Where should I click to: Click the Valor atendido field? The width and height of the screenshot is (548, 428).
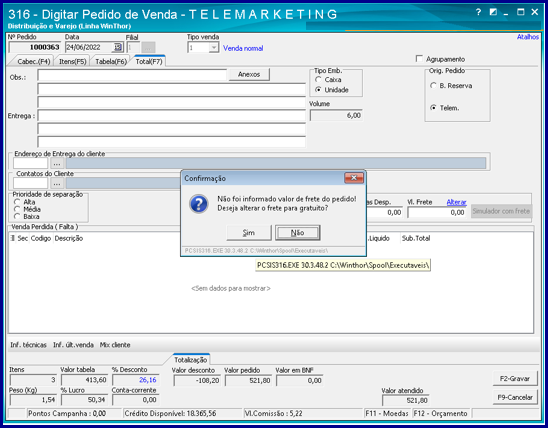pyautogui.click(x=405, y=400)
